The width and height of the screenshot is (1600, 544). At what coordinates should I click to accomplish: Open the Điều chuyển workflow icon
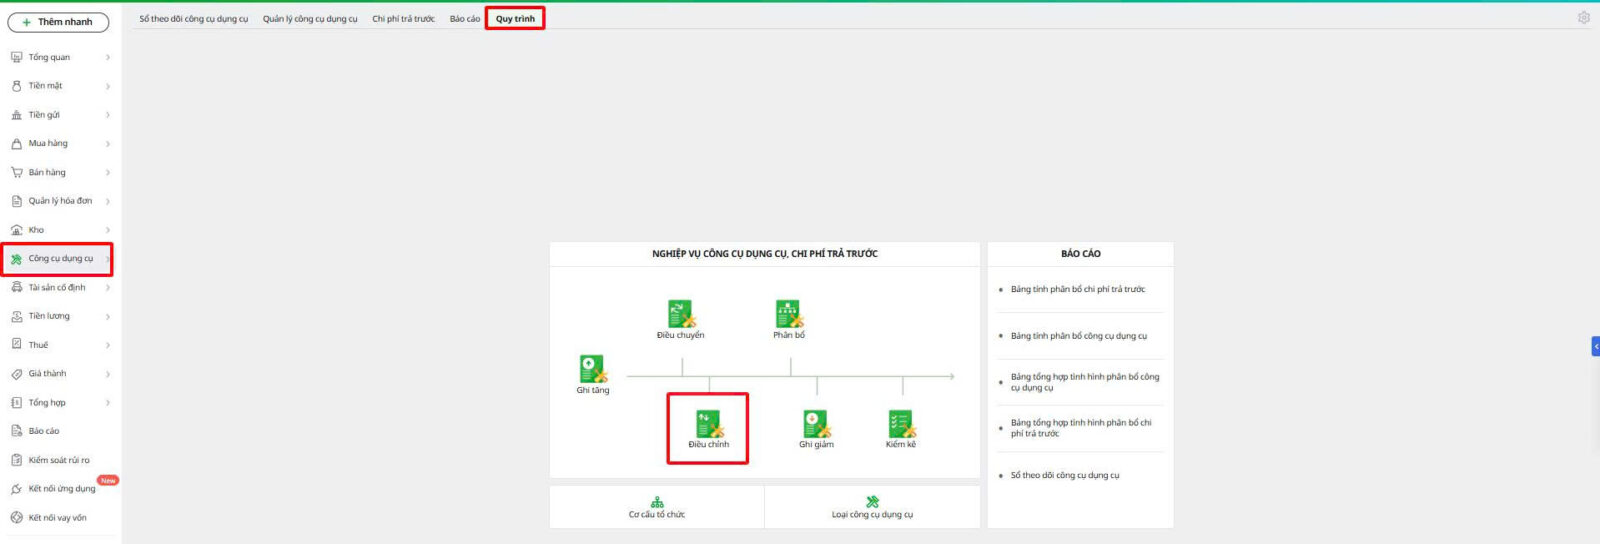tap(681, 315)
